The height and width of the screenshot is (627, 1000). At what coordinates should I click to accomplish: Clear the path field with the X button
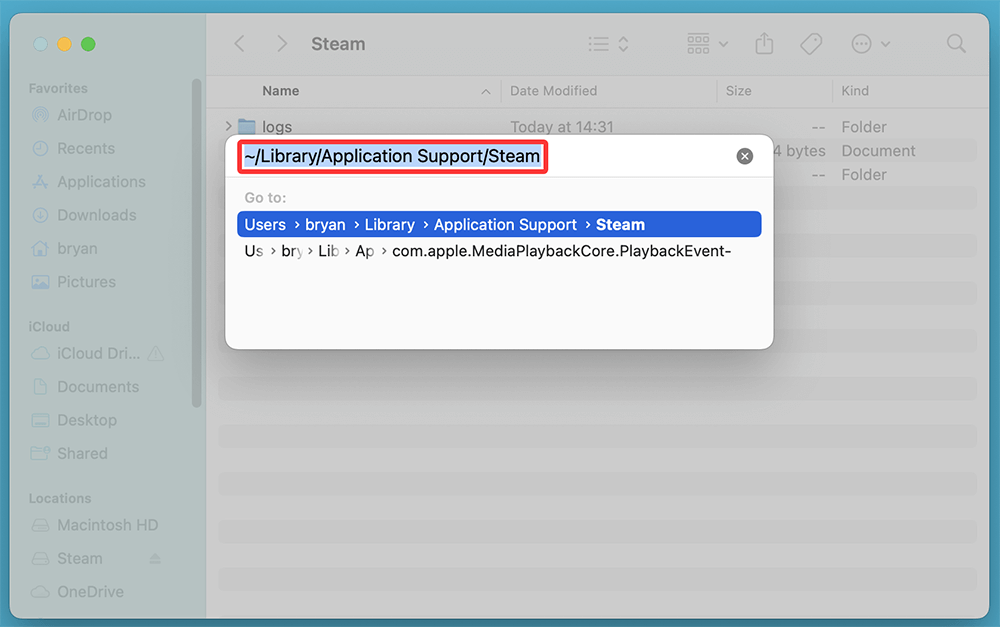744,156
